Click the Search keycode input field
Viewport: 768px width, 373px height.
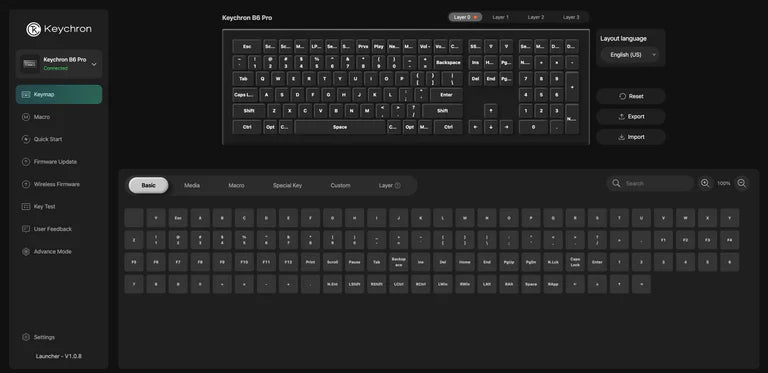(650, 184)
